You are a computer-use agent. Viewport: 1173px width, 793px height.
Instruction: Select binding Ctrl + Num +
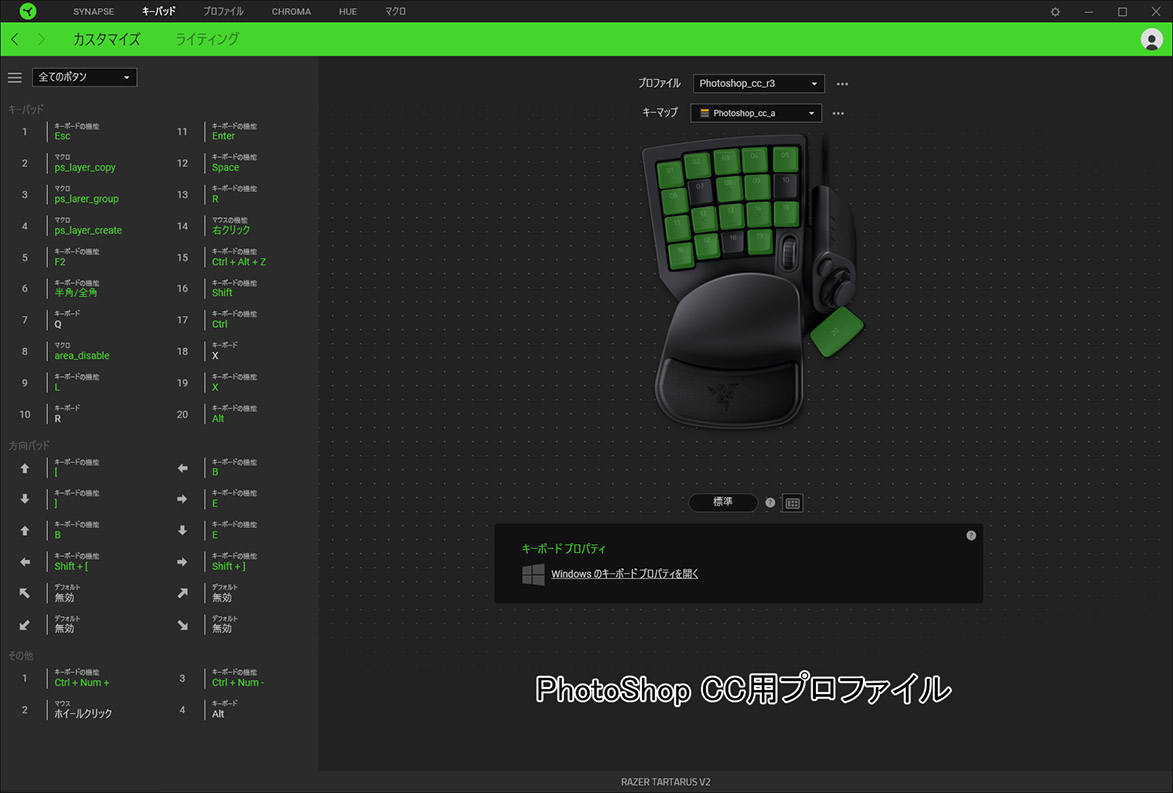pos(82,682)
